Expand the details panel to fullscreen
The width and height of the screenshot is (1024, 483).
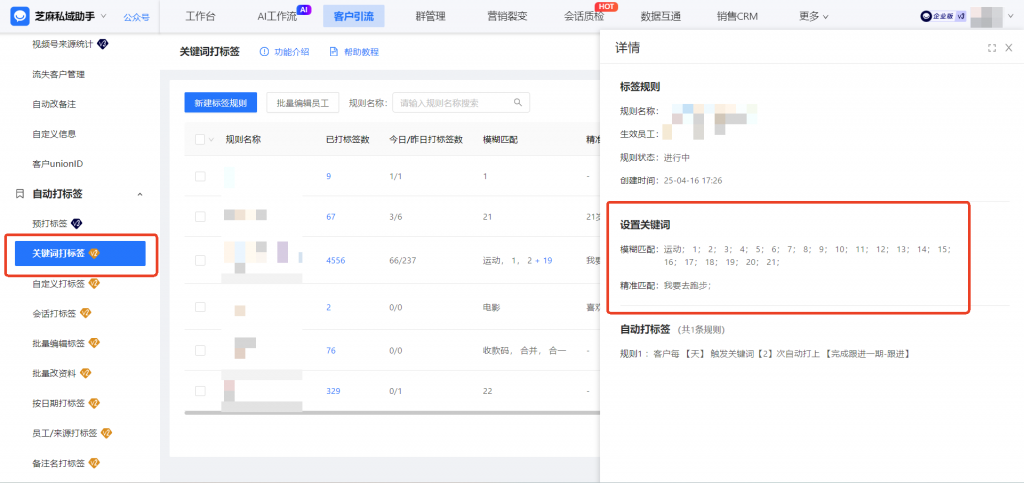coord(991,48)
